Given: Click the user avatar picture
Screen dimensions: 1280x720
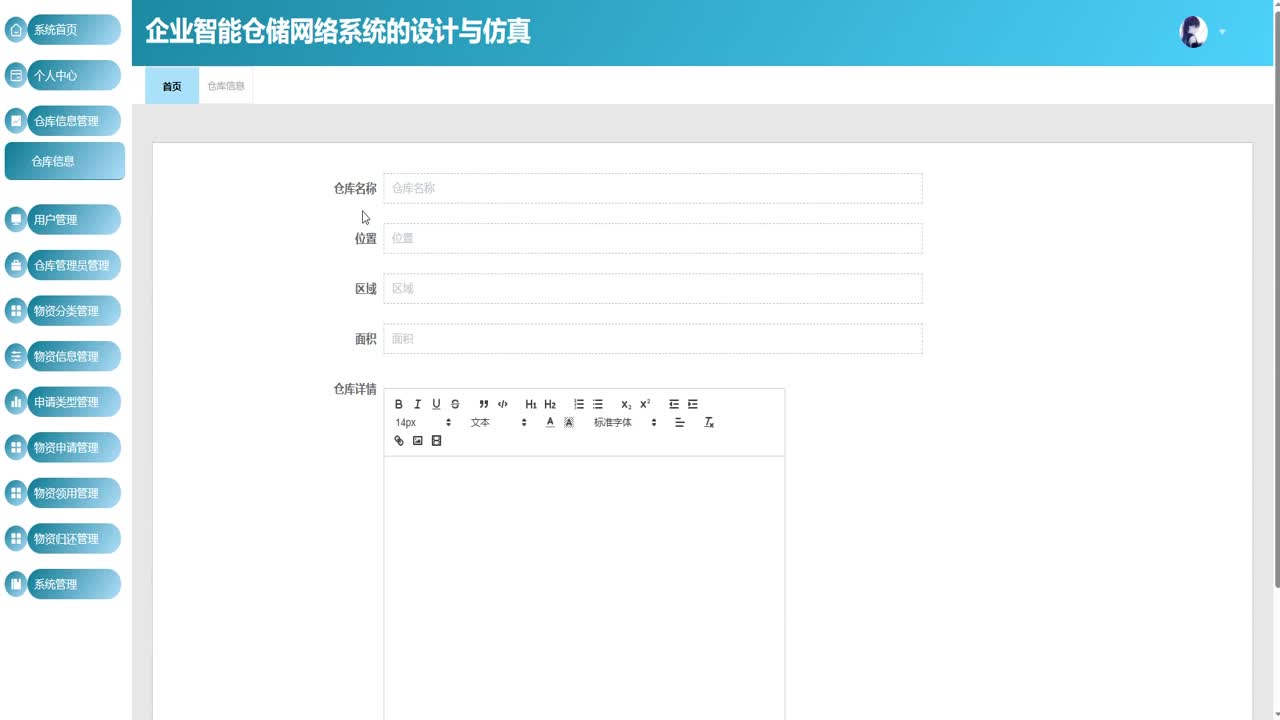Looking at the screenshot, I should click(1193, 32).
